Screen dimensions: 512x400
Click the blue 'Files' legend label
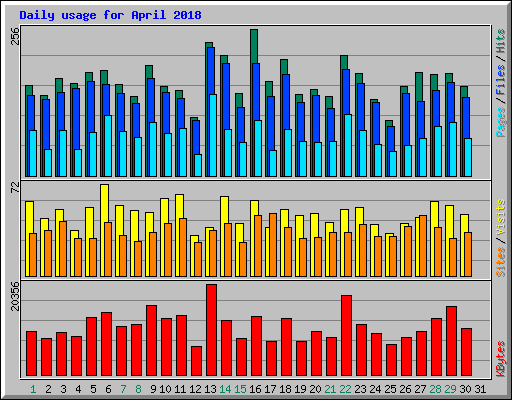tap(500, 80)
